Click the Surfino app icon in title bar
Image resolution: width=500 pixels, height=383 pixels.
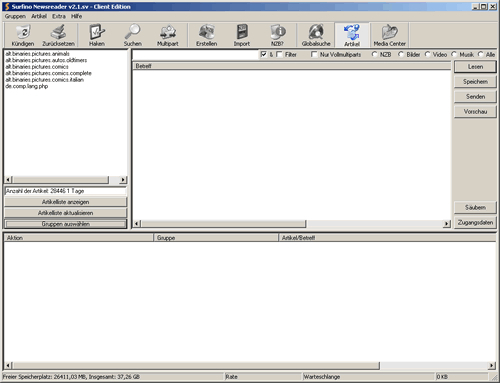7,7
